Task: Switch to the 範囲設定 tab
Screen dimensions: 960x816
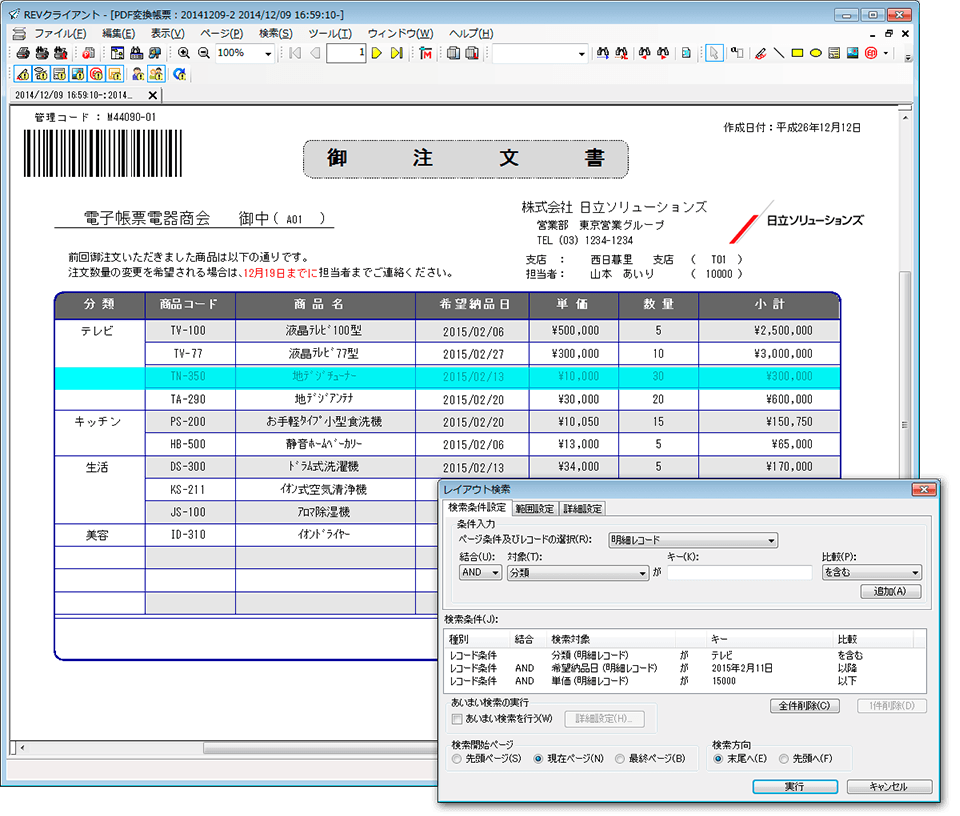Action: pos(534,509)
